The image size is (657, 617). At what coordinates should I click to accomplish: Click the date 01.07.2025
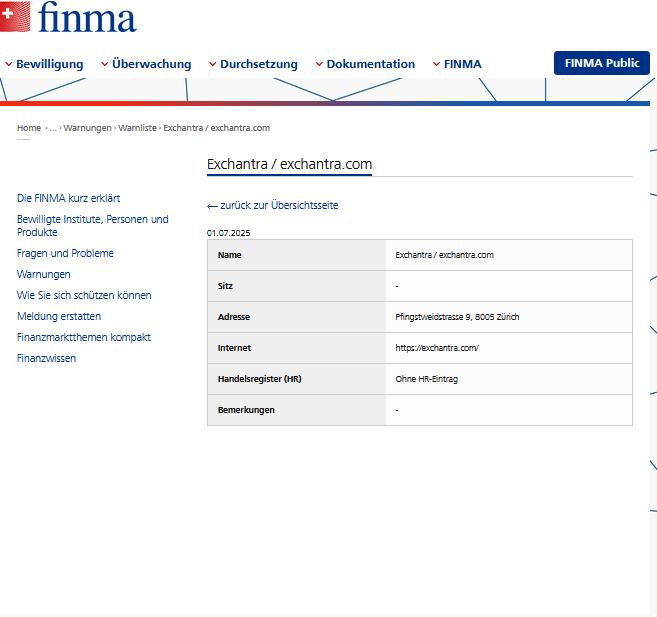[228, 233]
